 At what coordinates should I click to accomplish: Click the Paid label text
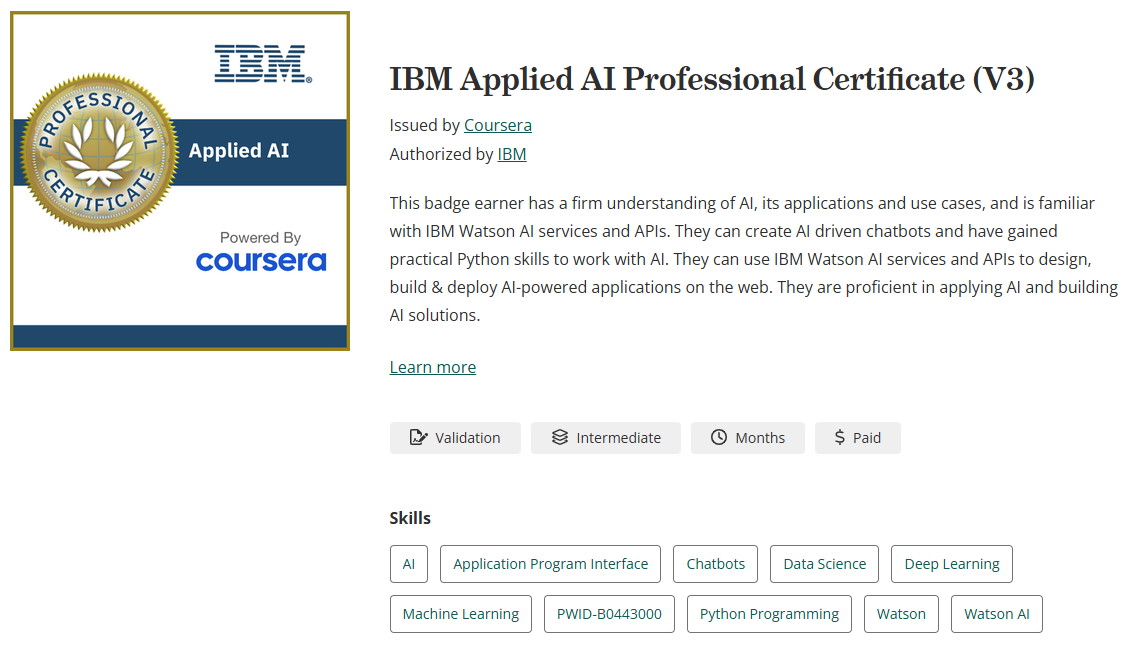867,438
